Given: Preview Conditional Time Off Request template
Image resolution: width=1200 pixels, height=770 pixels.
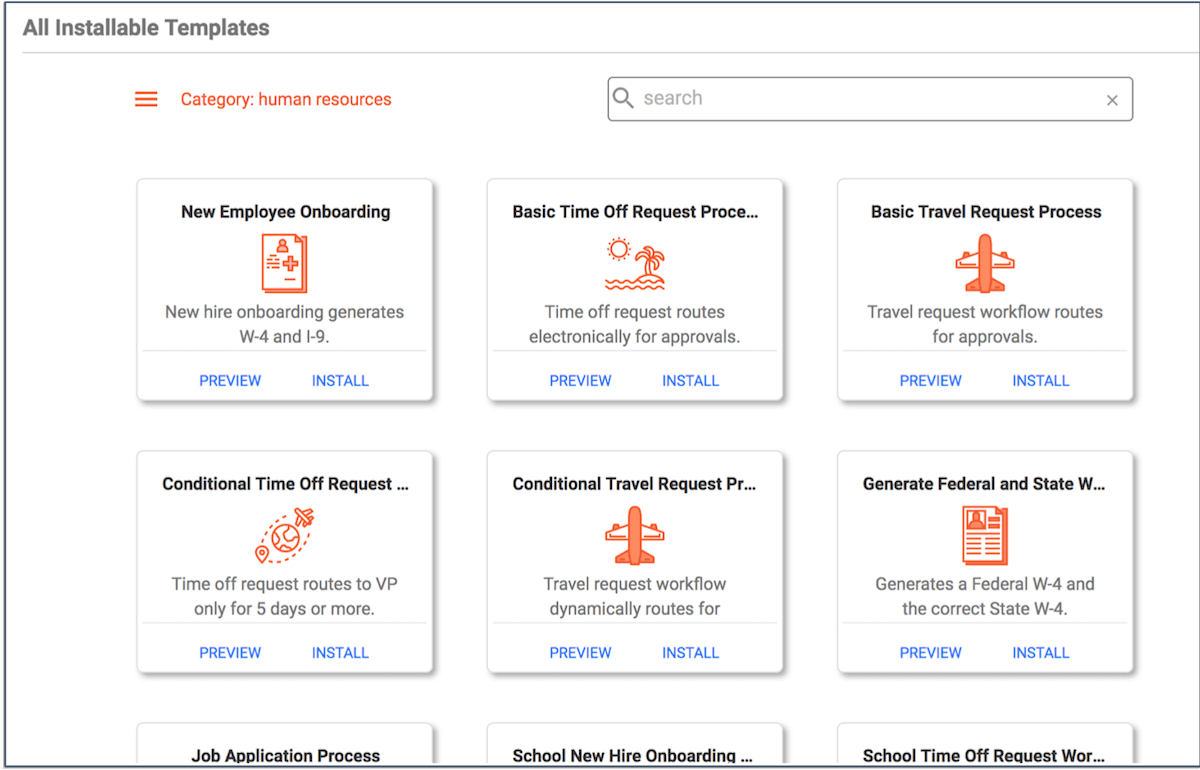Looking at the screenshot, I should (230, 653).
